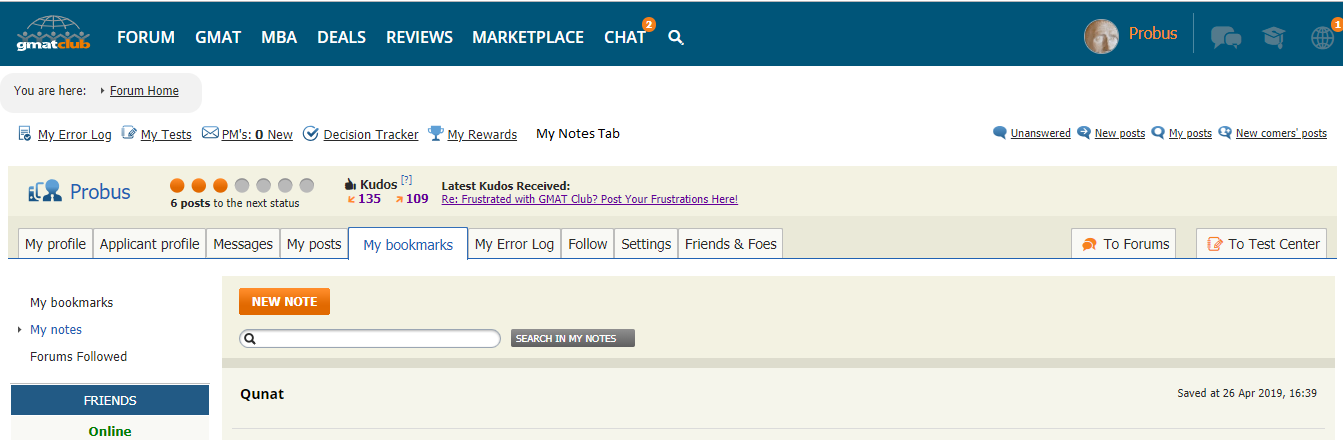The image size is (1343, 440).
Task: Open the search magnifier icon in navbar
Action: [676, 38]
